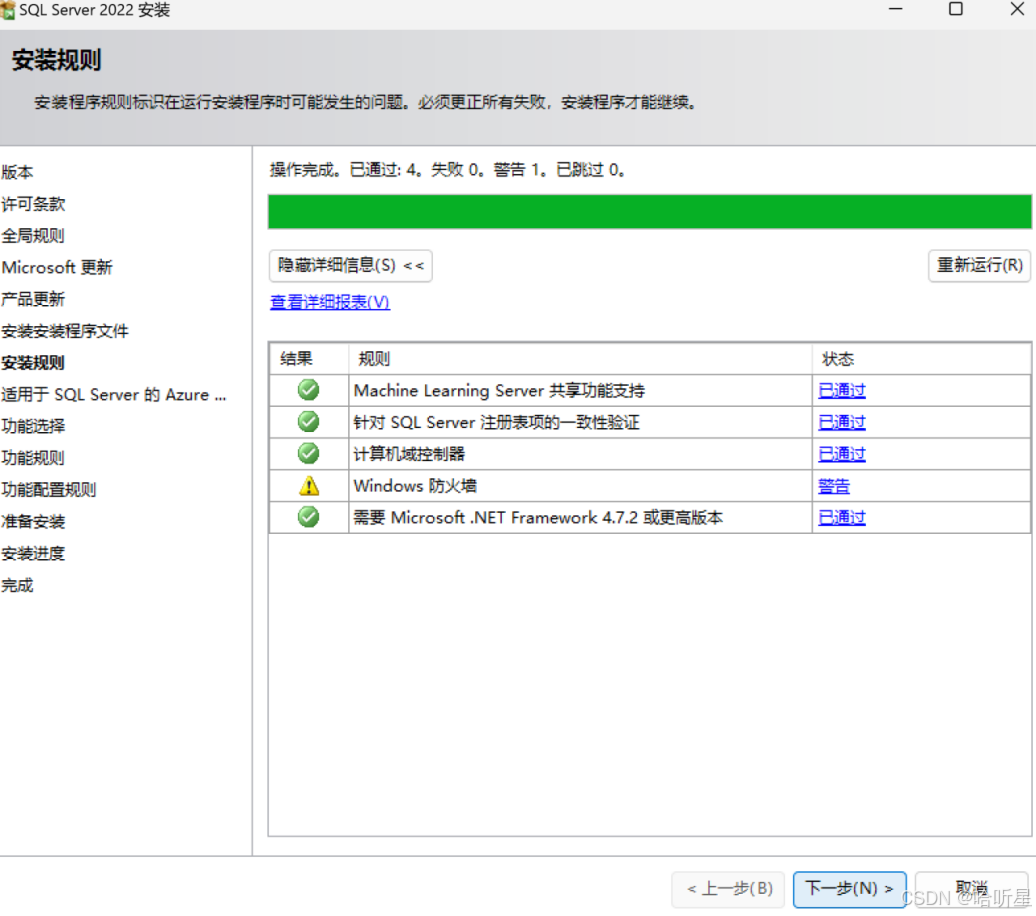This screenshot has width=1036, height=916.
Task: Select 功能配置规则 step in sidebar
Action: [x=49, y=490]
